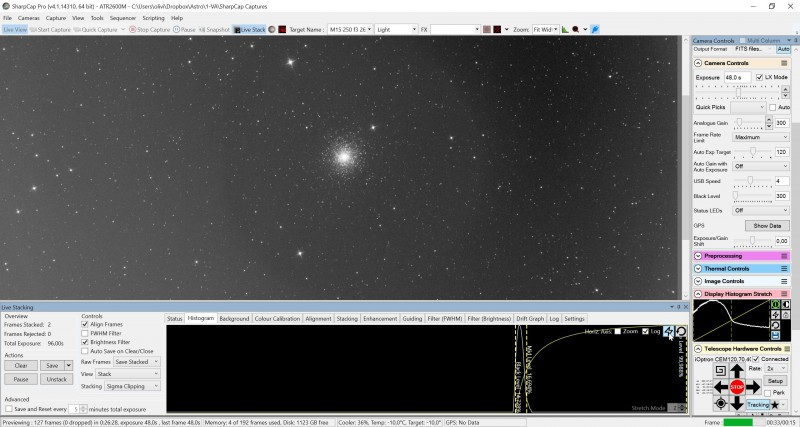Click the telescope Setup button

tap(775, 381)
